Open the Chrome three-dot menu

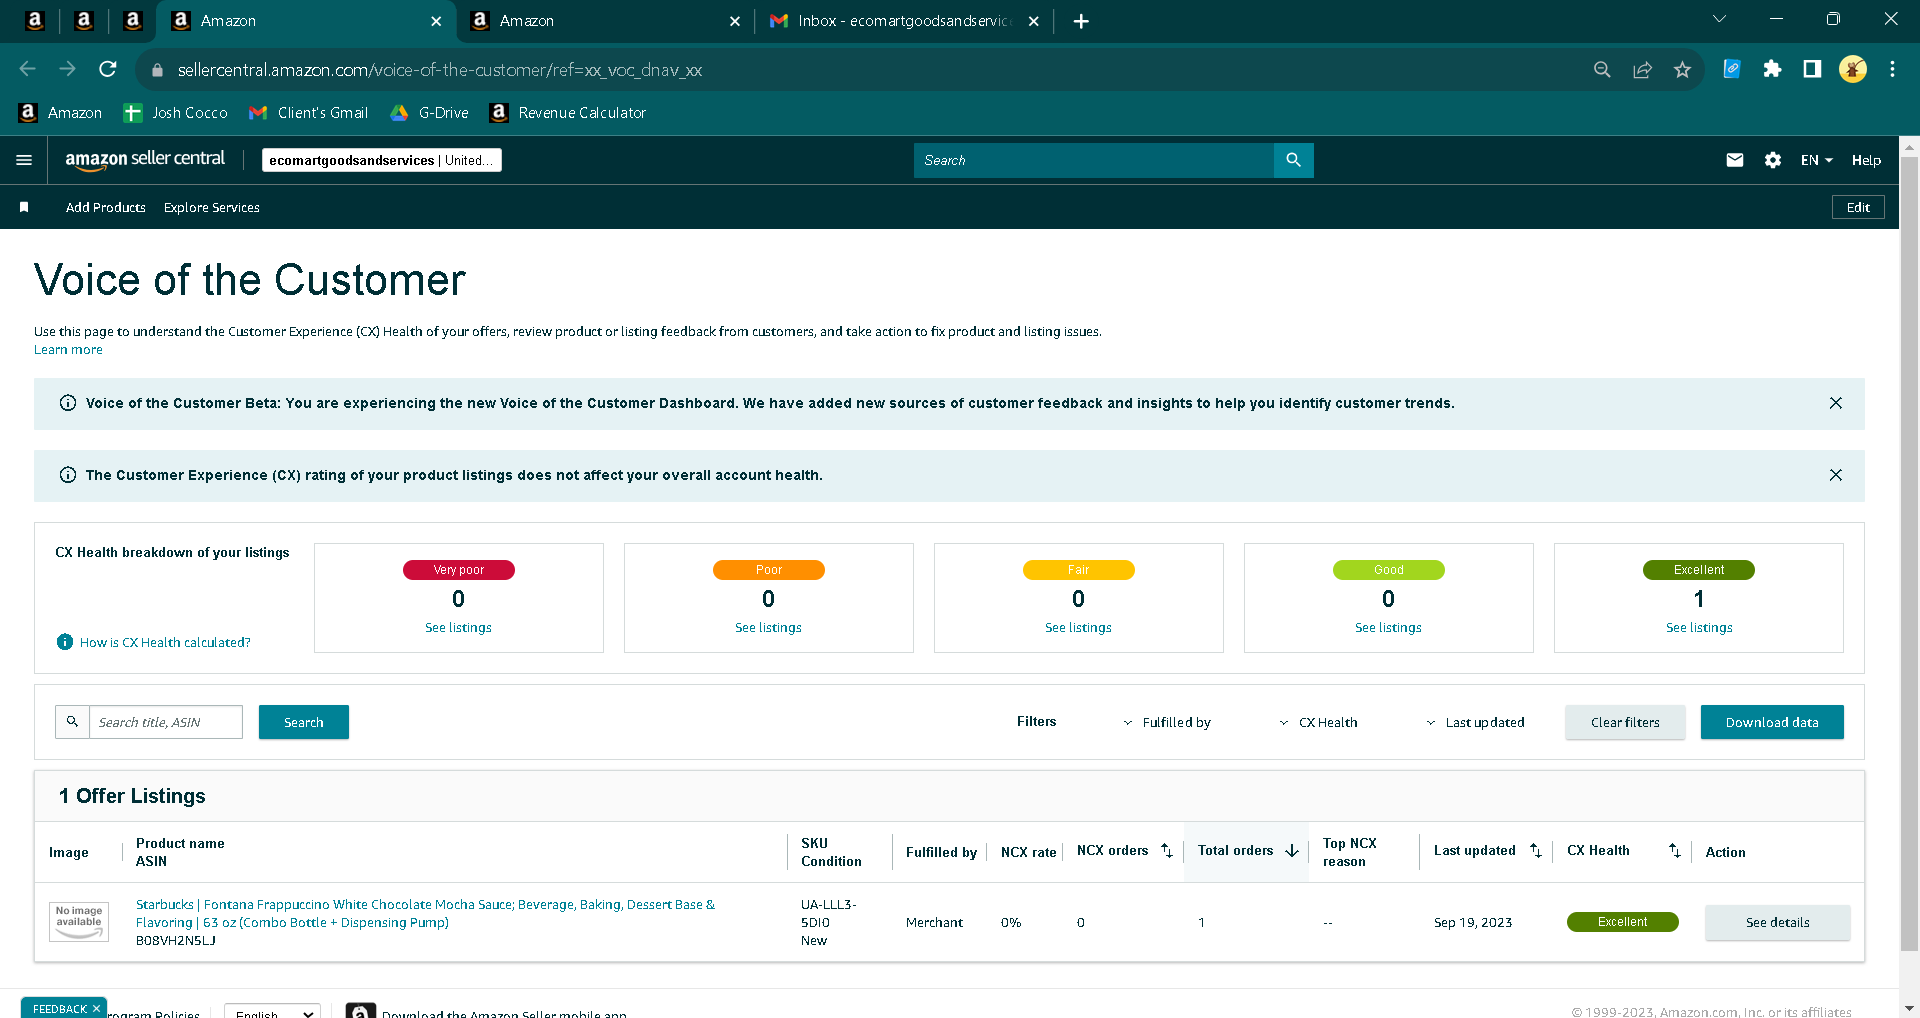[1892, 69]
